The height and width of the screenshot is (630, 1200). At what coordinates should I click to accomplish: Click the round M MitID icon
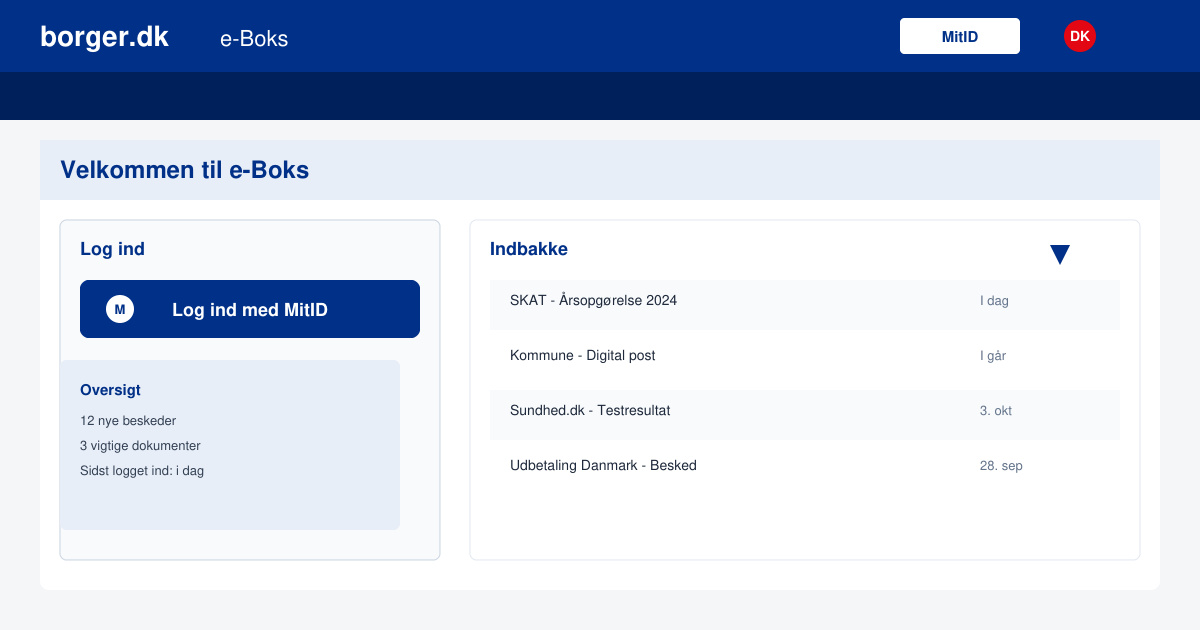pyautogui.click(x=120, y=309)
